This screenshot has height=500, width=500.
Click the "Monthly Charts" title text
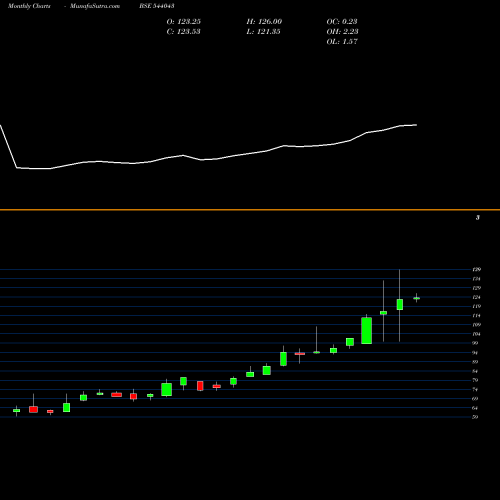pyautogui.click(x=29, y=6)
